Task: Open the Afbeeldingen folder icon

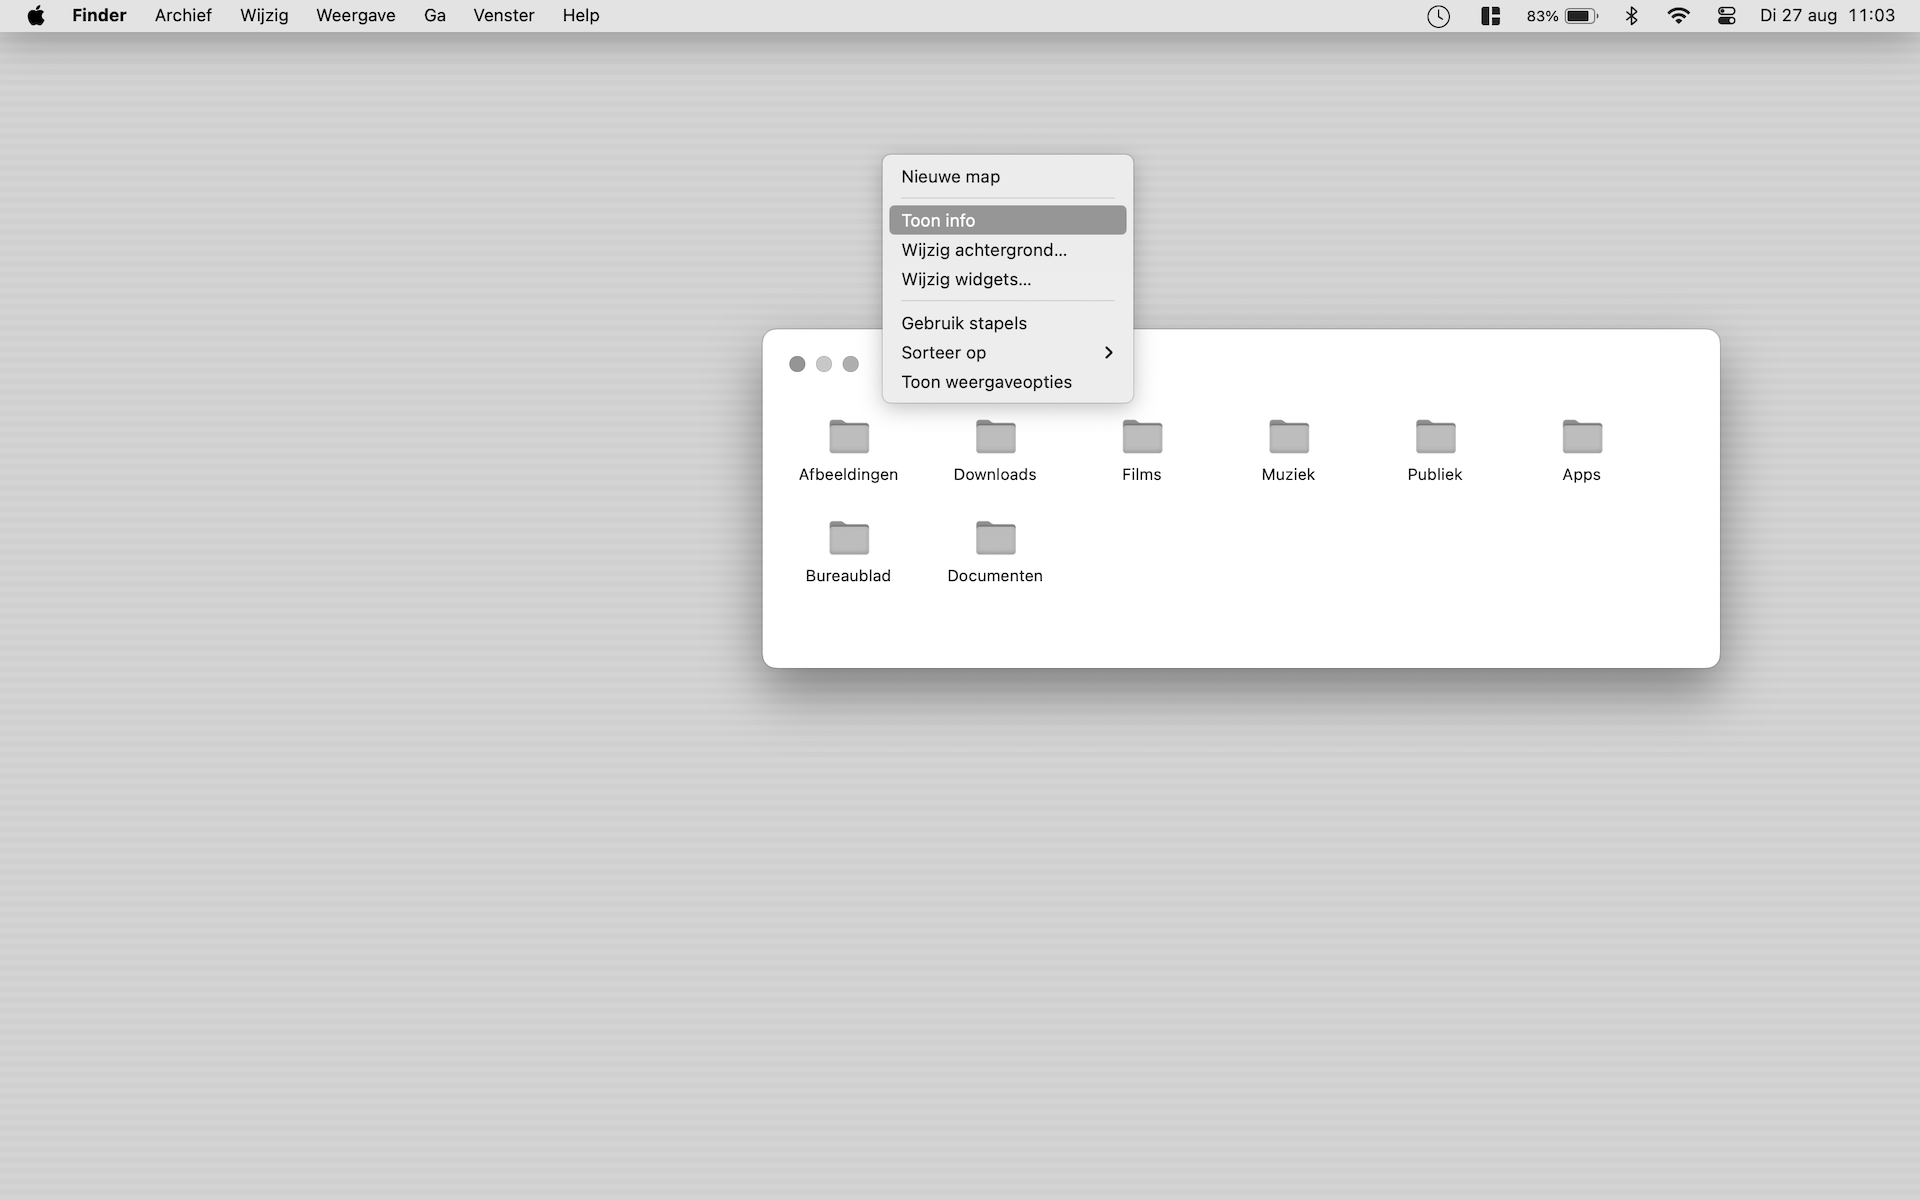Action: tap(849, 437)
